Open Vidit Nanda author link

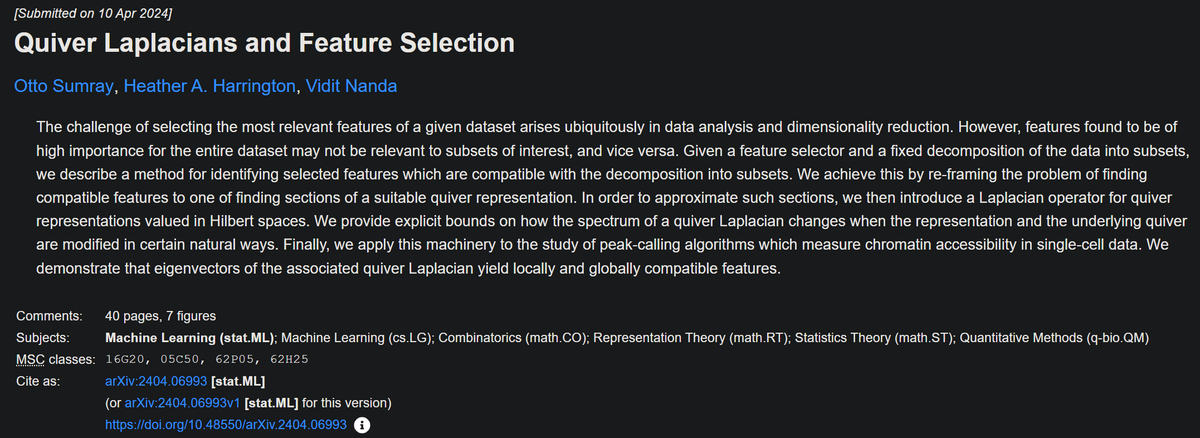[x=351, y=86]
